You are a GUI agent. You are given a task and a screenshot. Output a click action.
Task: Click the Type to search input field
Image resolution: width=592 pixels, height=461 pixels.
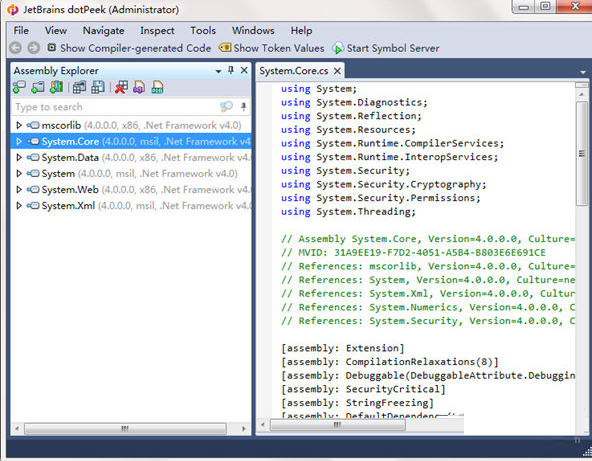click(x=115, y=107)
